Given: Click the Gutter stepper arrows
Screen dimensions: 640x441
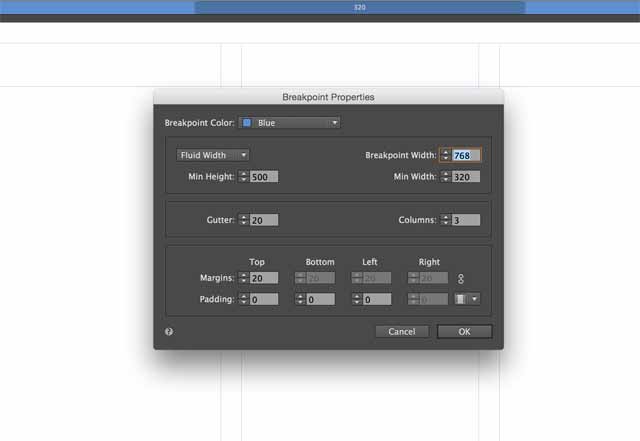Looking at the screenshot, I should pos(243,220).
